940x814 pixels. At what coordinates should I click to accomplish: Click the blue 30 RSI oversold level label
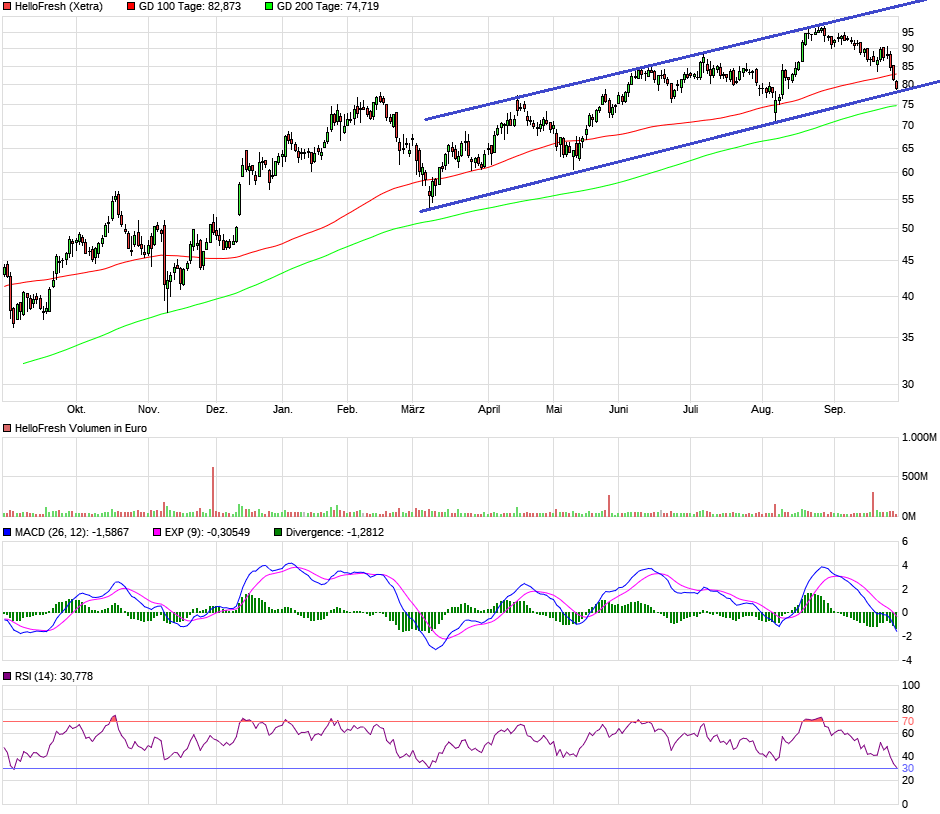[x=908, y=768]
